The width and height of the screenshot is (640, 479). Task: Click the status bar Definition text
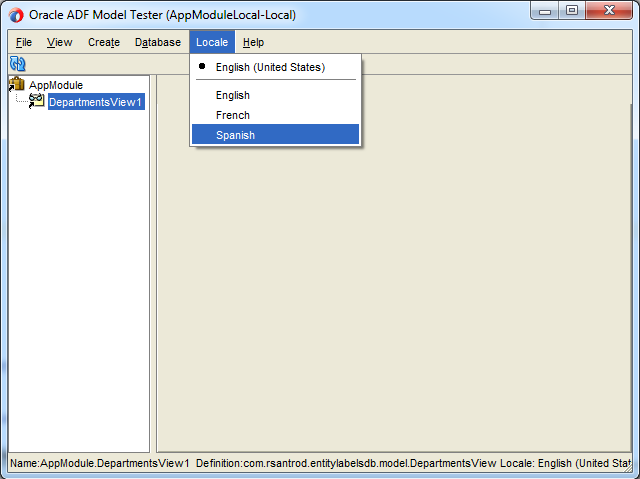346,463
